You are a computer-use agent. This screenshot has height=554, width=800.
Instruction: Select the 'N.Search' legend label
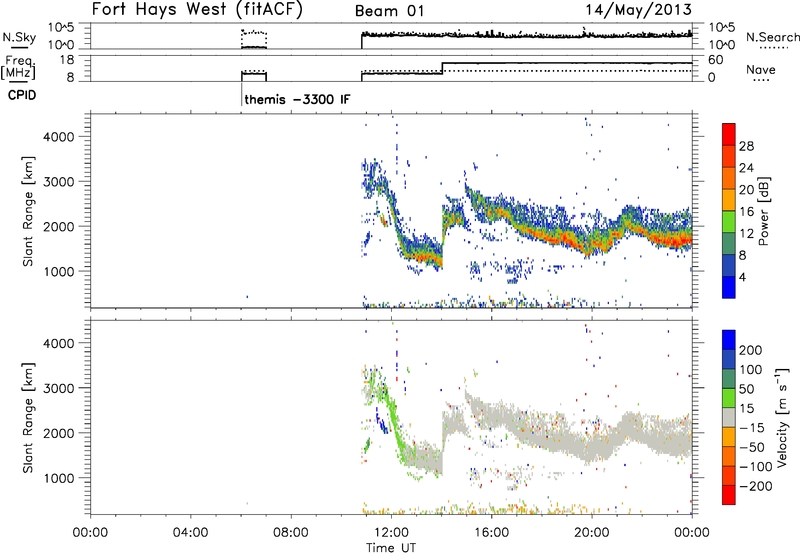(772, 37)
